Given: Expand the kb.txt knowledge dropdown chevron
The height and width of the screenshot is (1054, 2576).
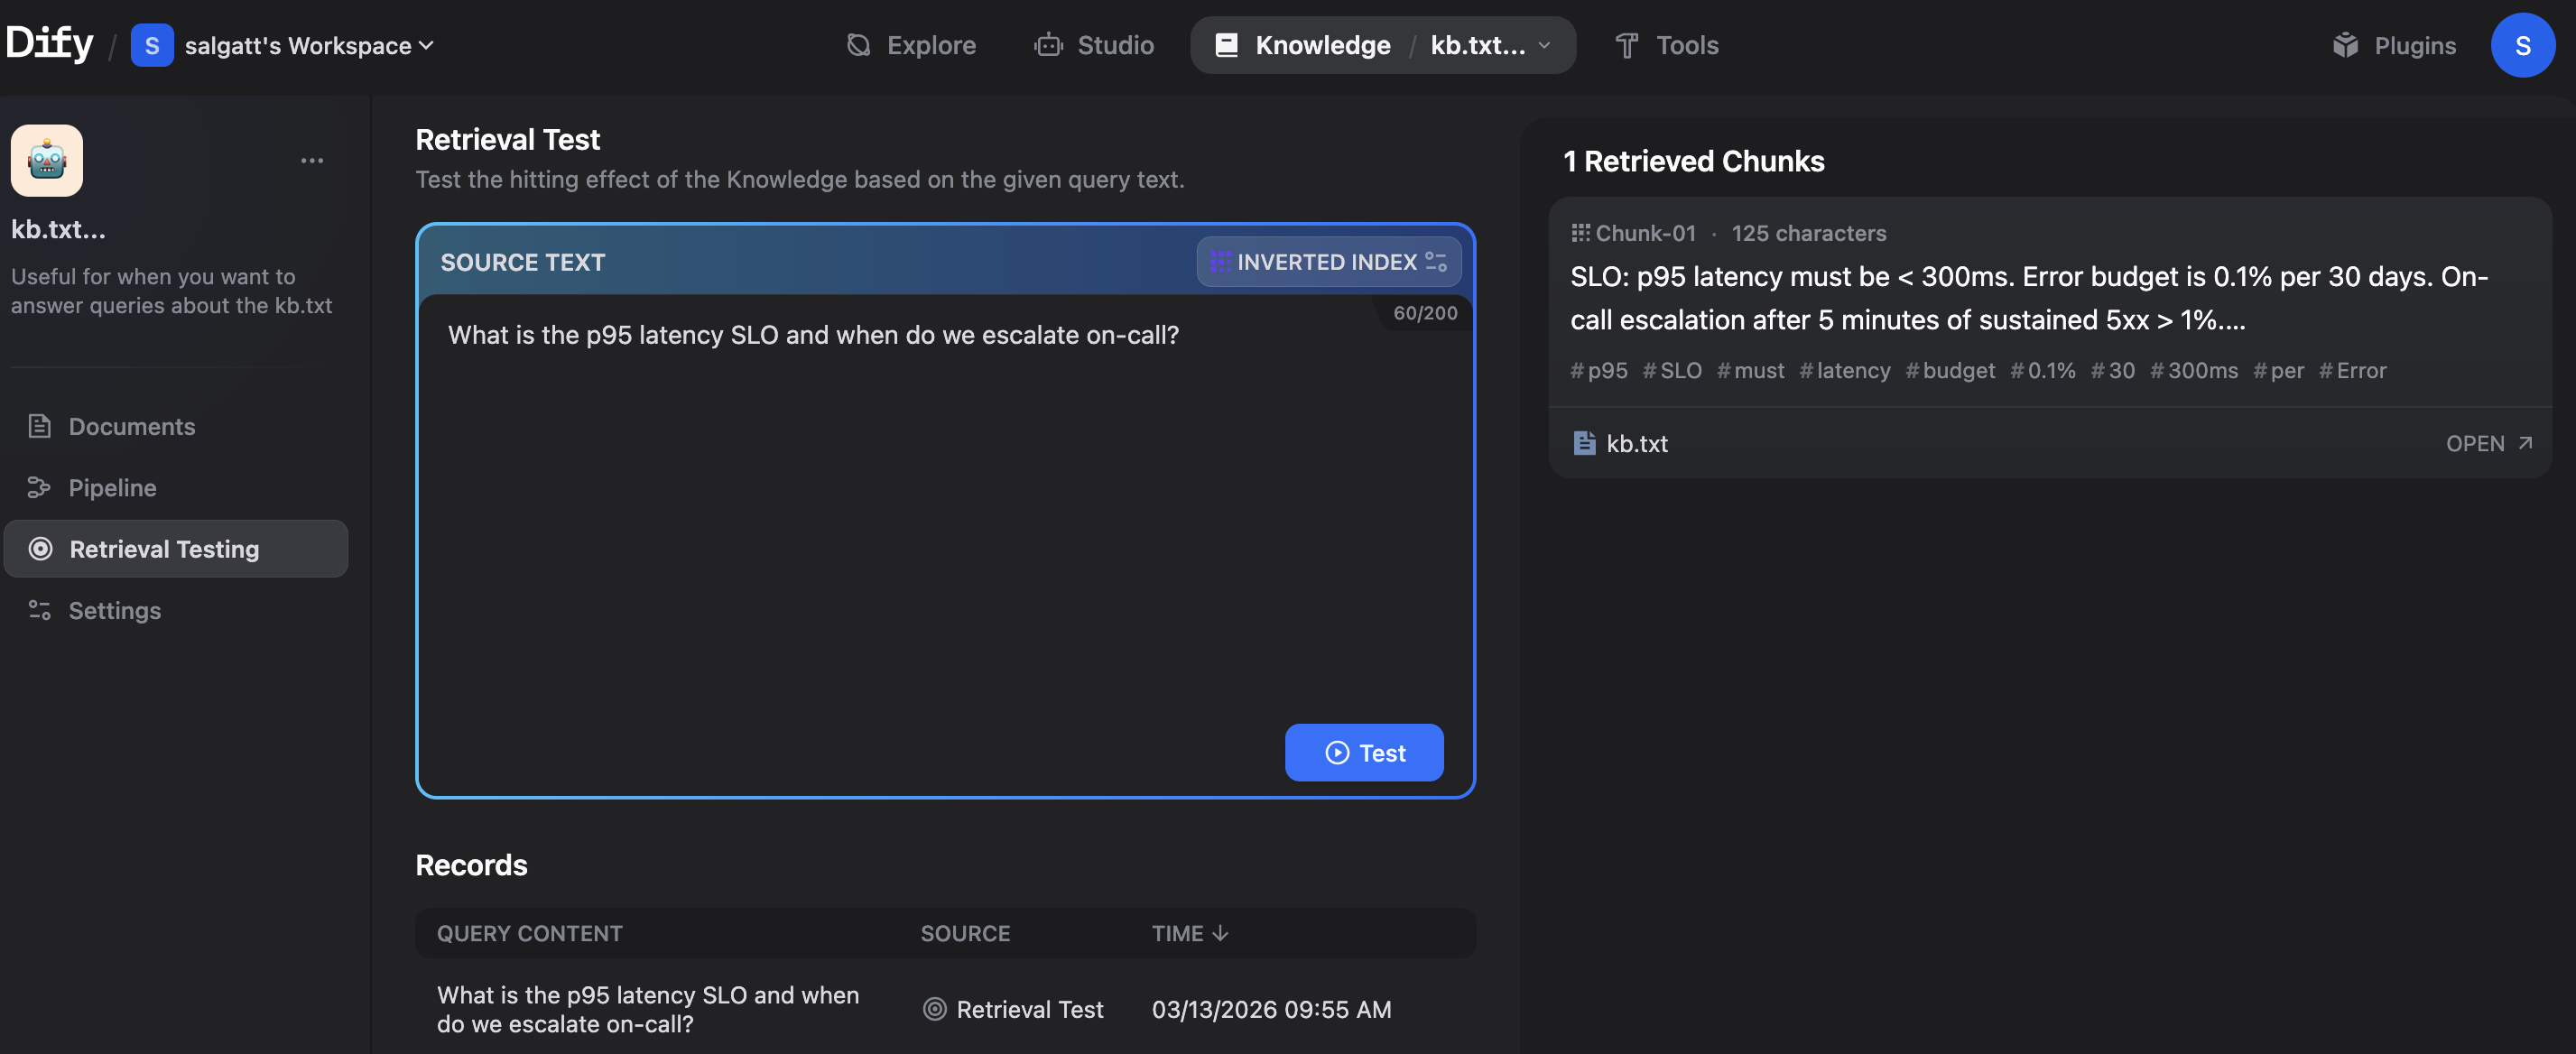Looking at the screenshot, I should coord(1544,46).
